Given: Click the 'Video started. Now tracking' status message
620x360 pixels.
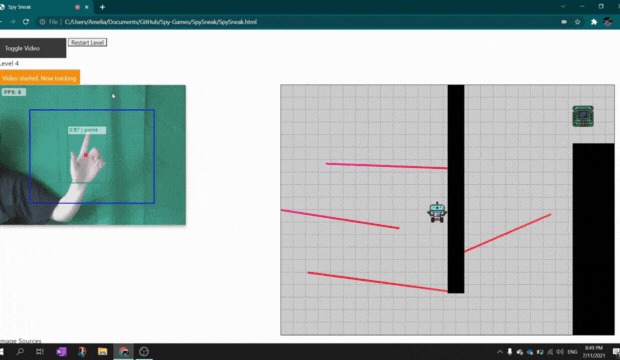Looking at the screenshot, I should point(40,78).
